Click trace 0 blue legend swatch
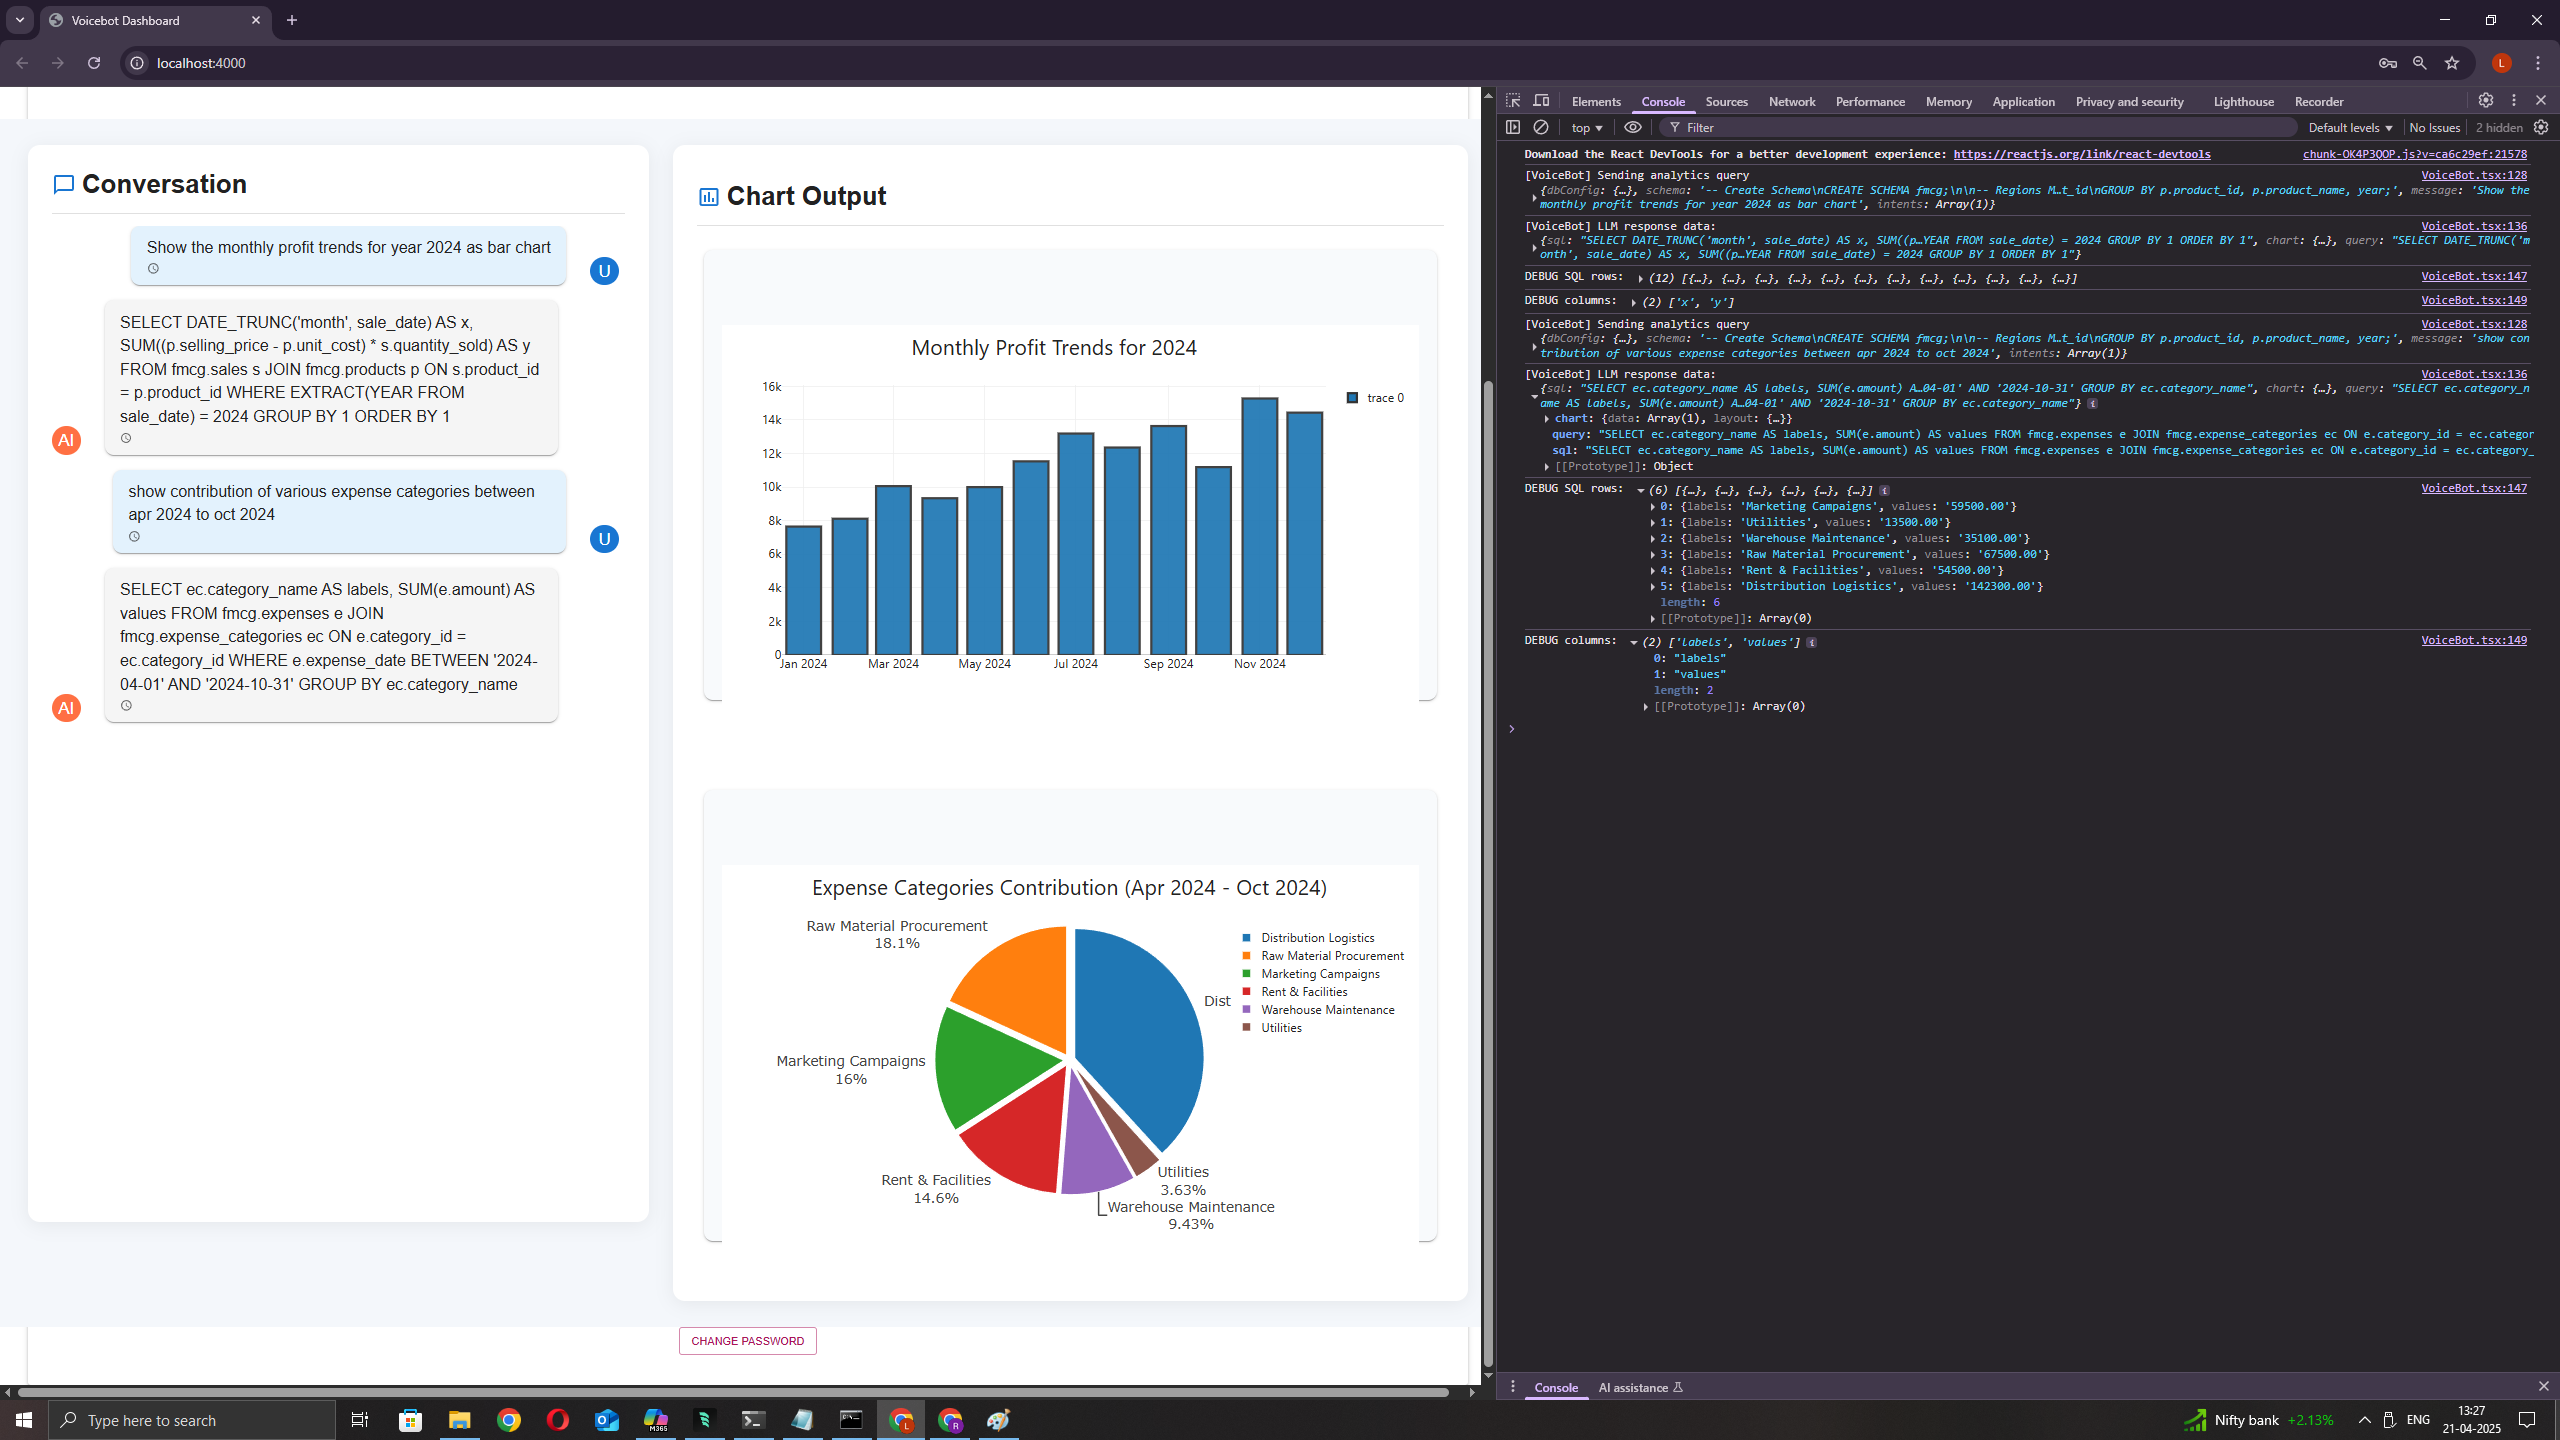 (x=1353, y=398)
